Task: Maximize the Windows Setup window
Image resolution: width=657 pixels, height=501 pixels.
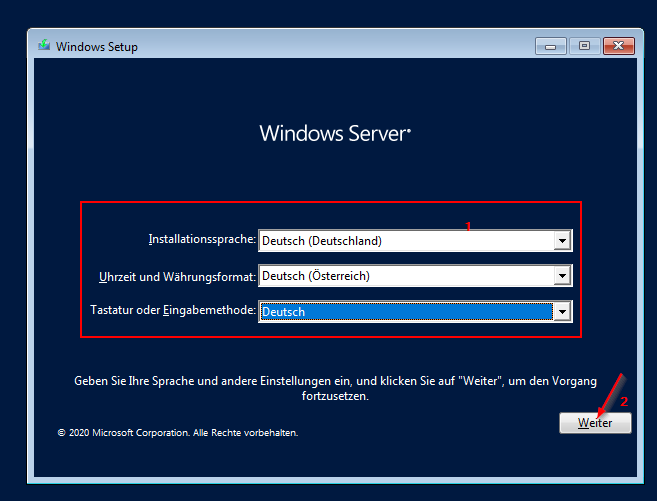Action: tap(584, 46)
